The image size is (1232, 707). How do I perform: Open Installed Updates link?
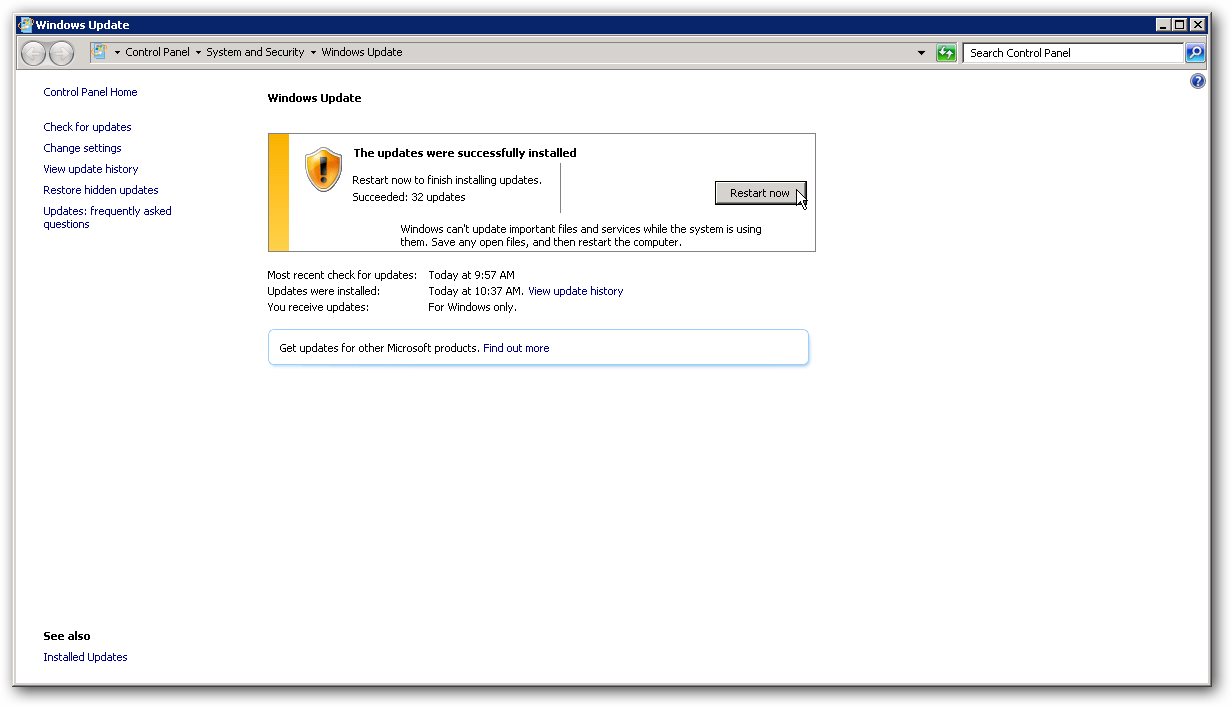(85, 657)
